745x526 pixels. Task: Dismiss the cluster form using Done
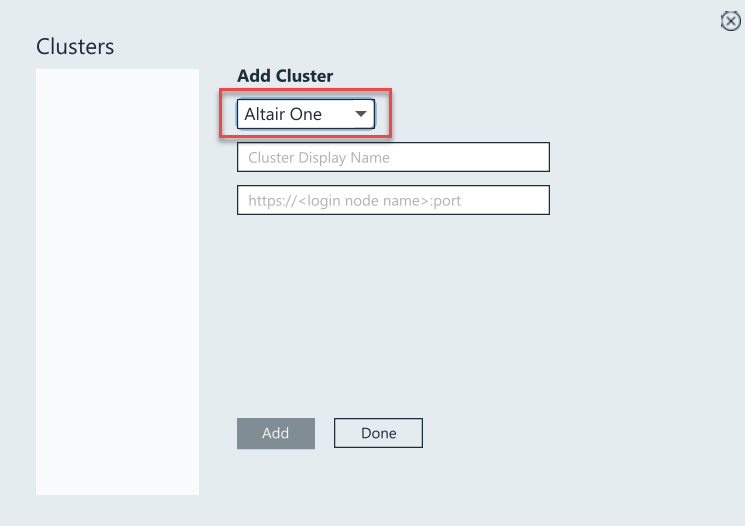378,433
